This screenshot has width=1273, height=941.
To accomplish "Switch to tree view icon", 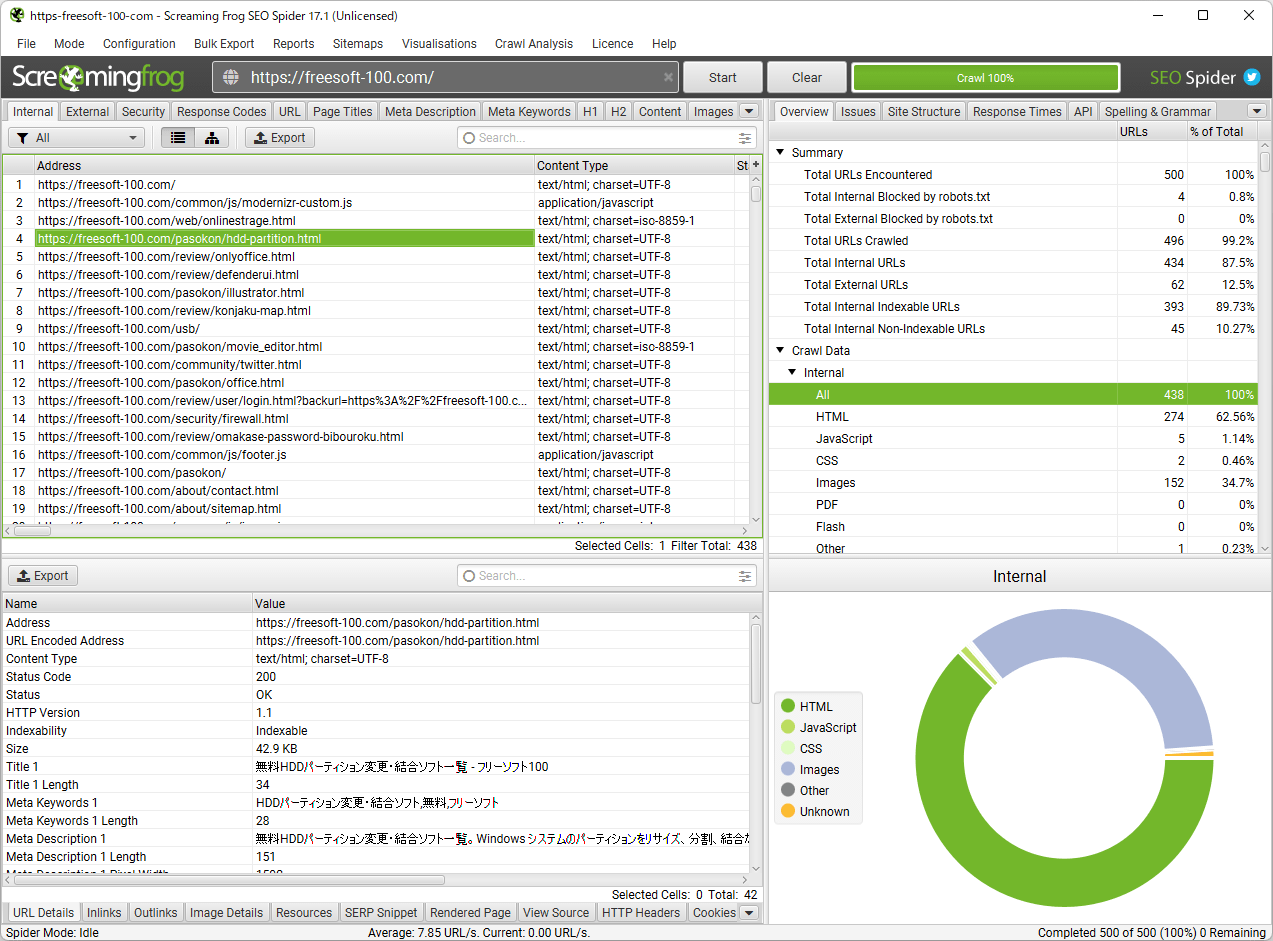I will coord(212,138).
